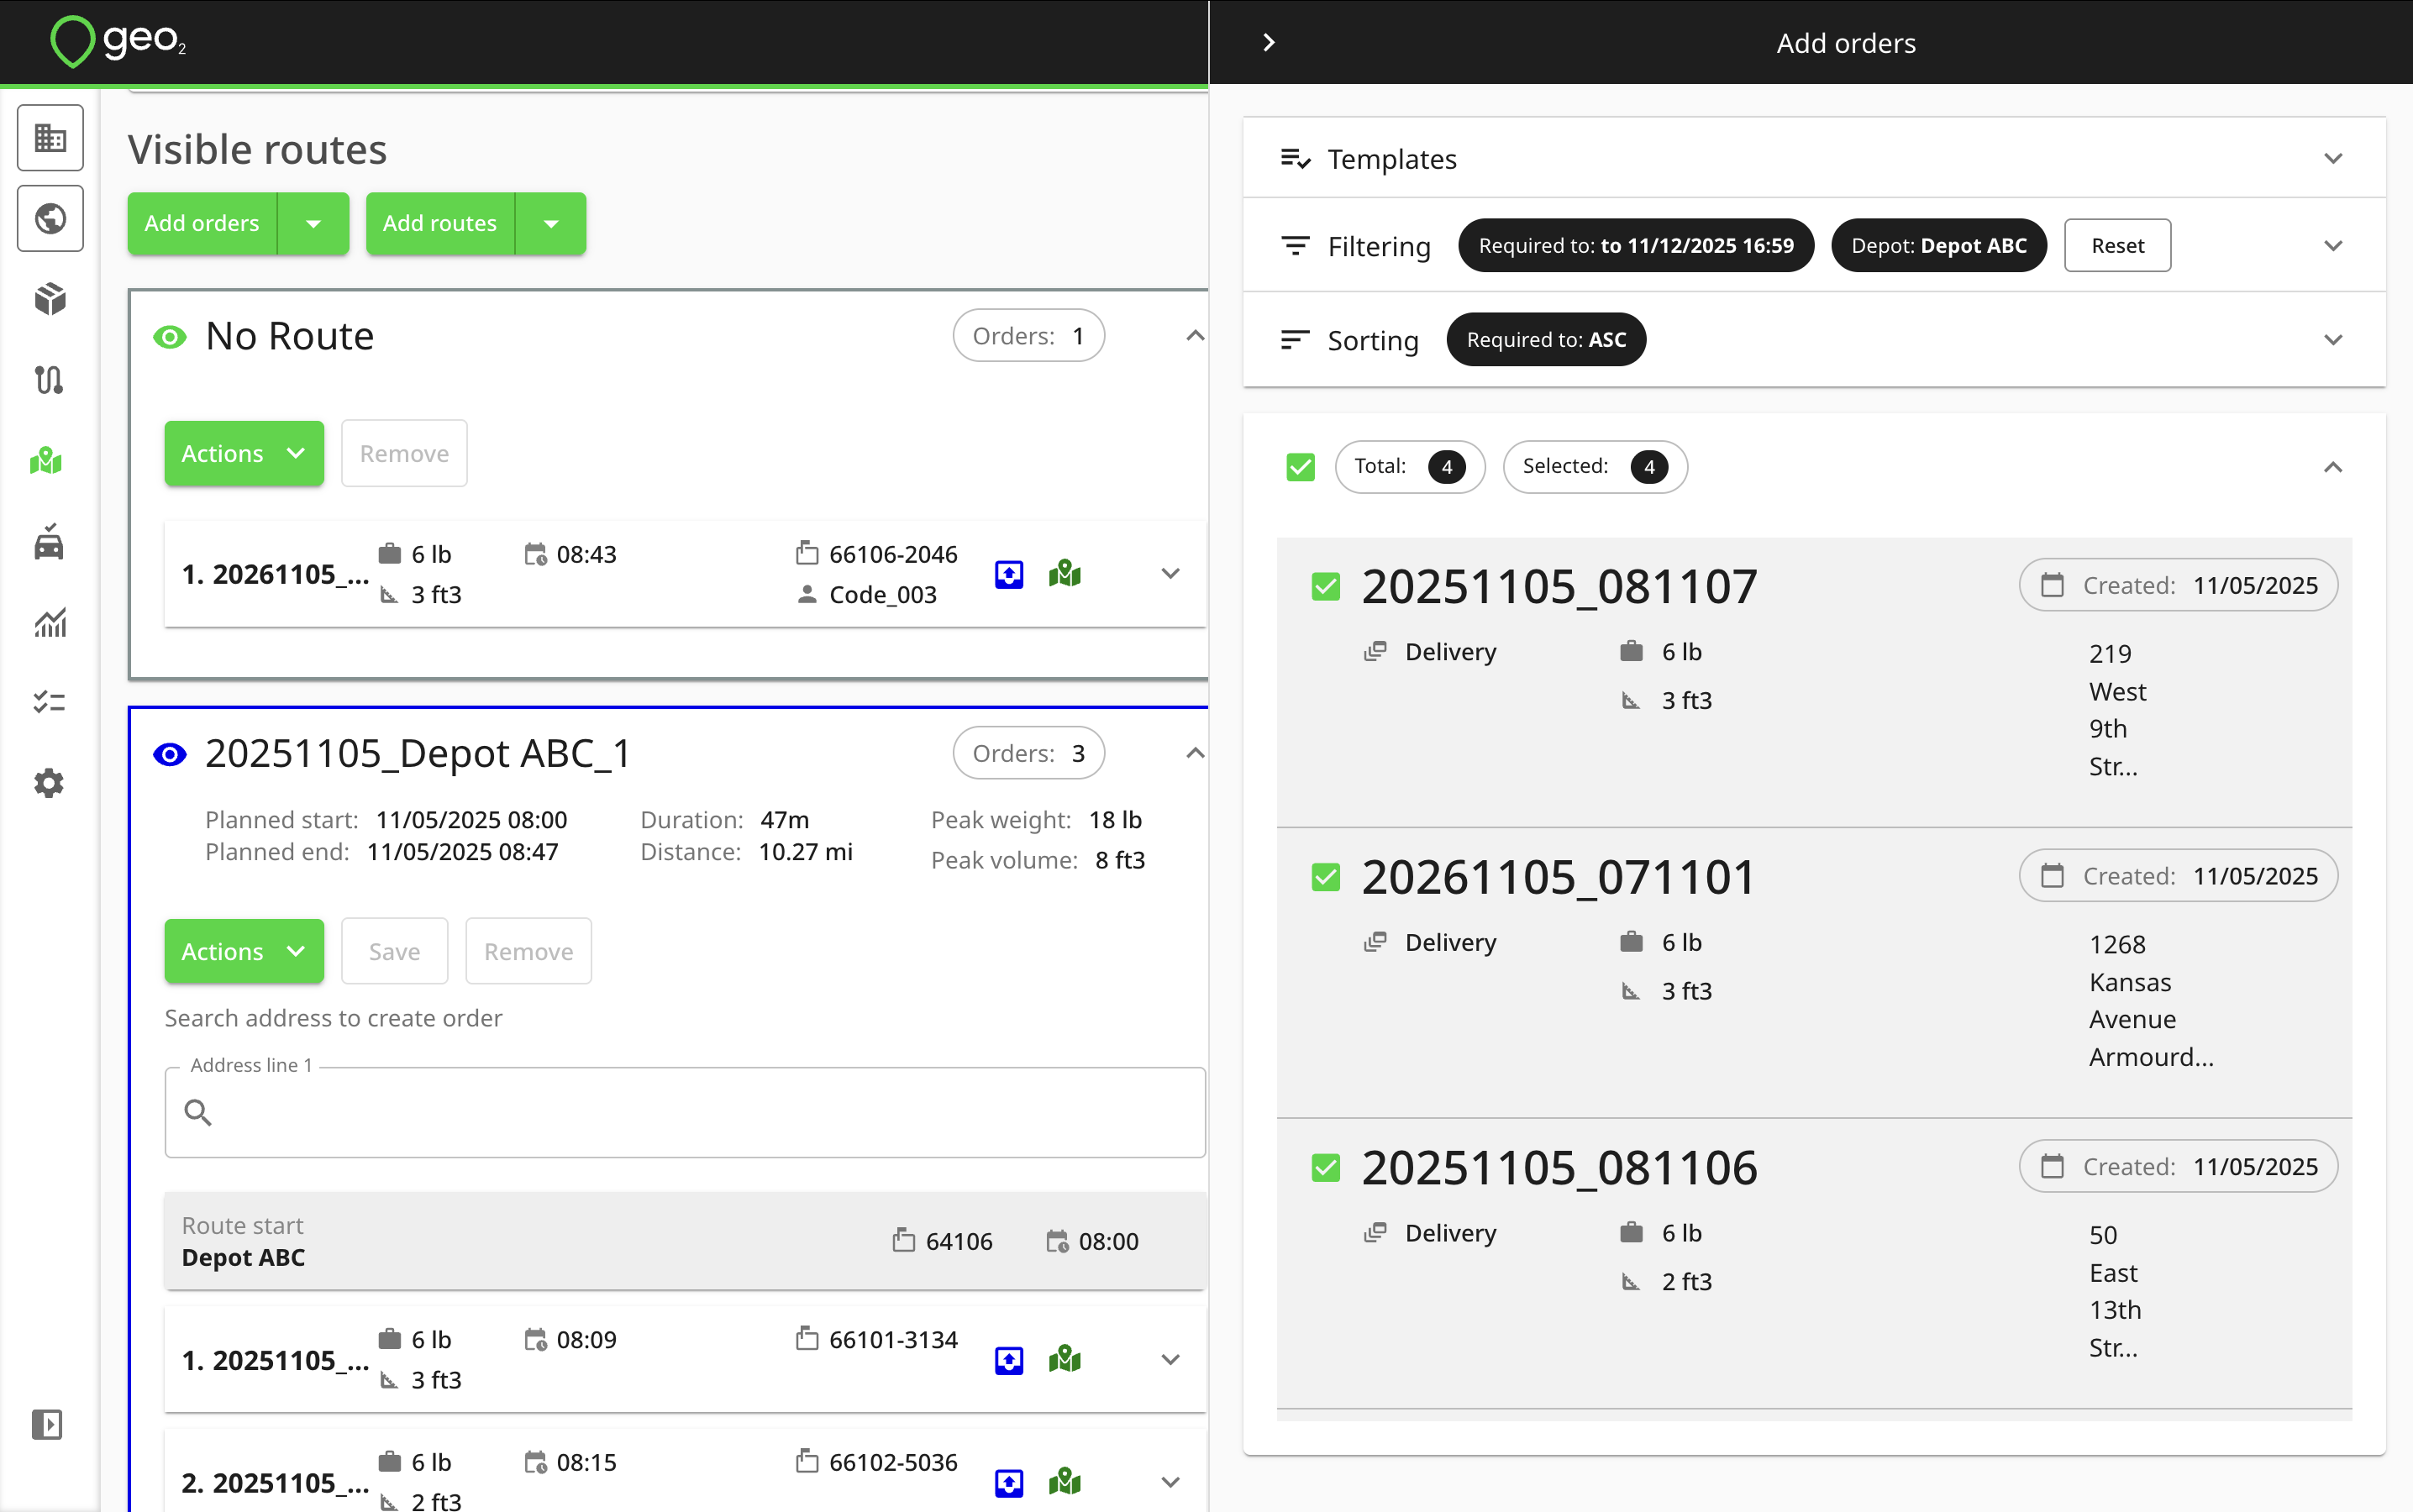Click calendar icon on order 20251105_081107 Created chip
2413x1512 pixels.
point(2052,585)
